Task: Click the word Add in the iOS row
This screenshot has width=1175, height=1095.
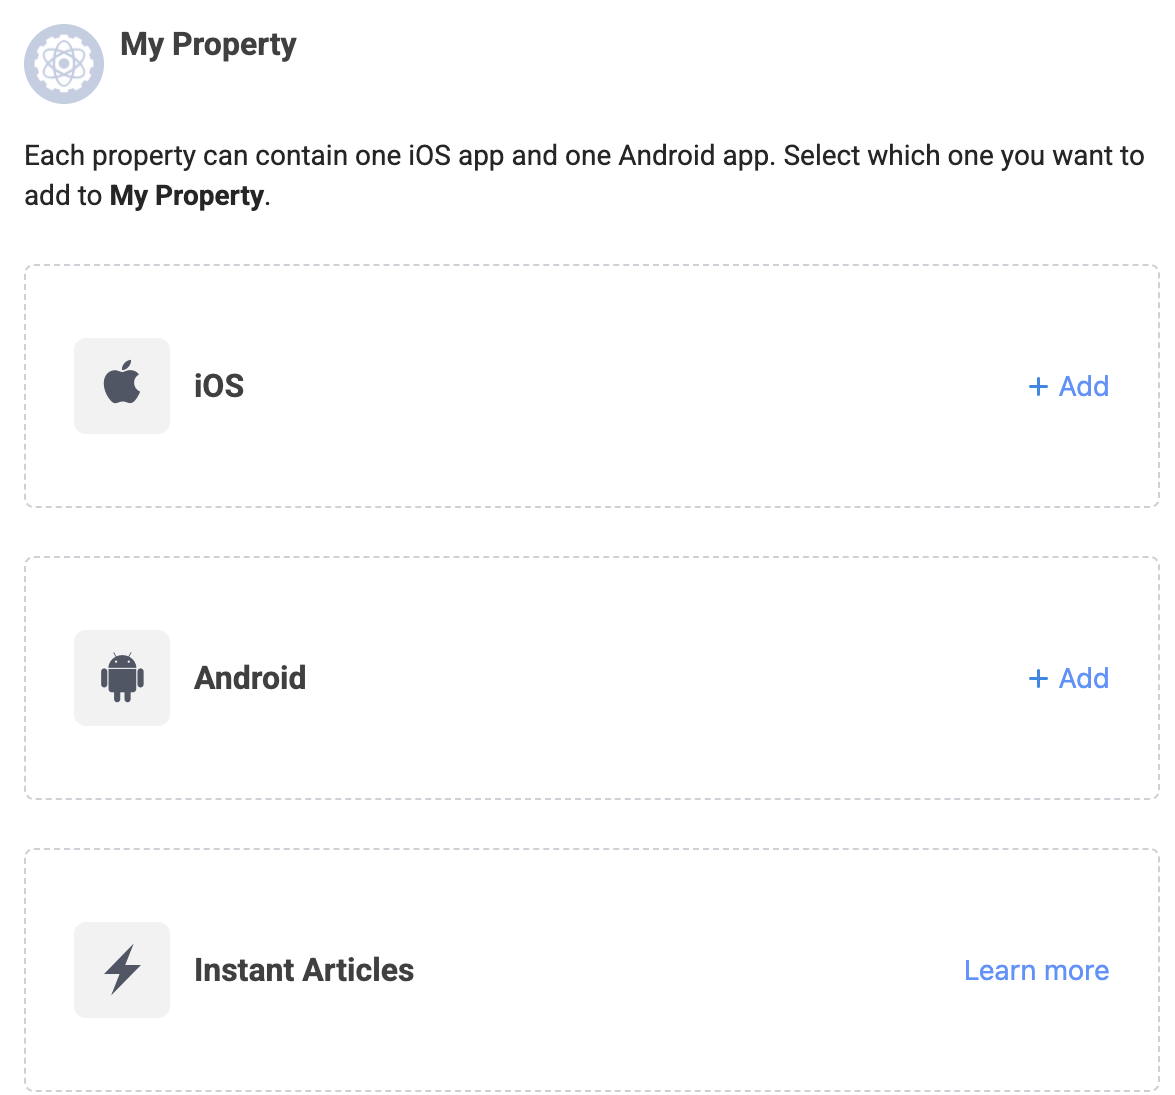Action: point(1084,386)
